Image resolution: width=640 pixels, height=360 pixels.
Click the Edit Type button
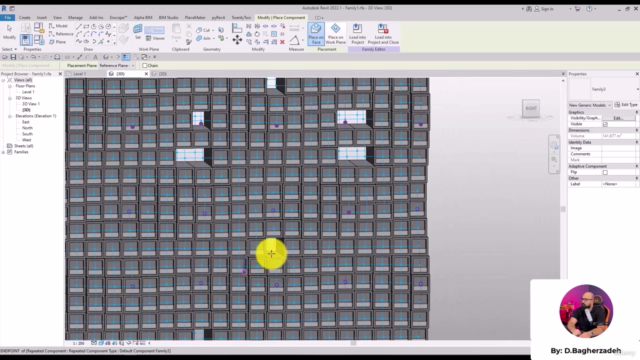626,105
